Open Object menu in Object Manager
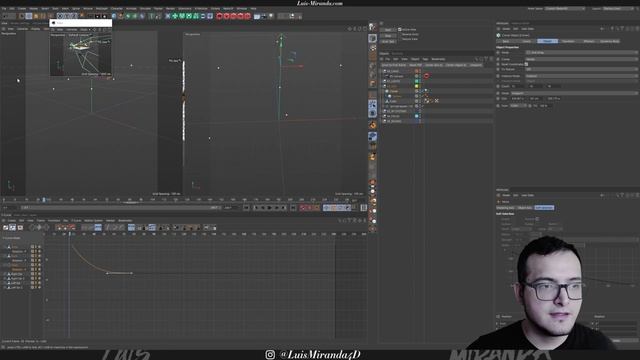This screenshot has width=640, height=360. 415,59
